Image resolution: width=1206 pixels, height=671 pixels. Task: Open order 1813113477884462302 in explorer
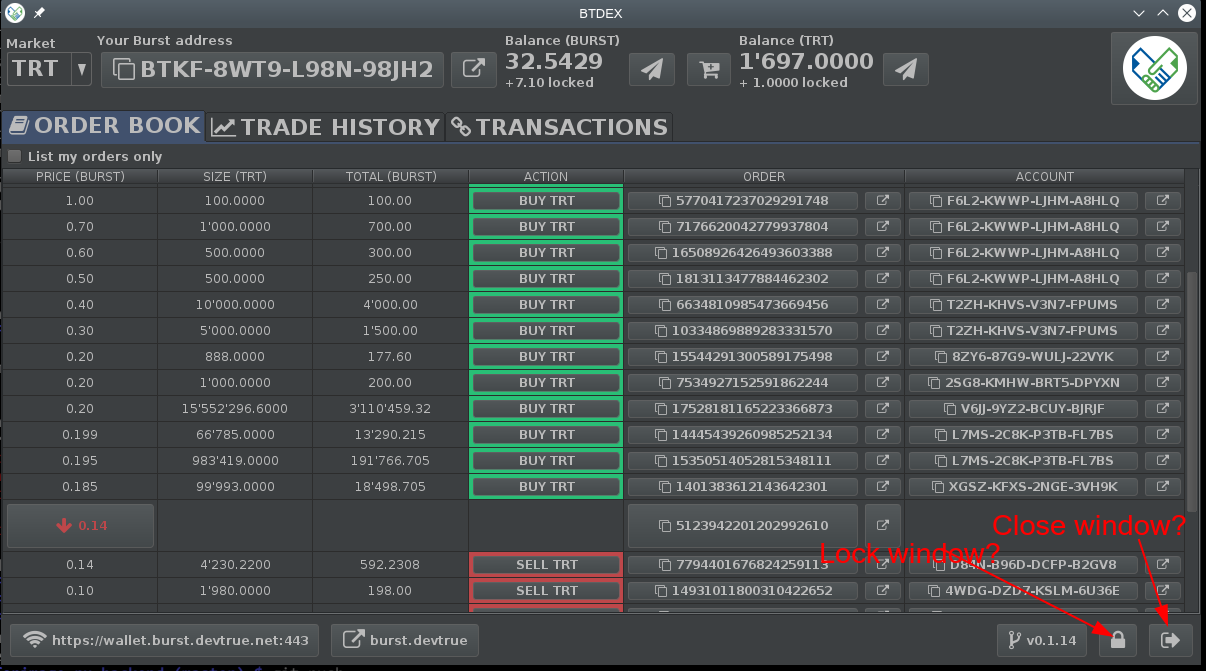coord(883,278)
